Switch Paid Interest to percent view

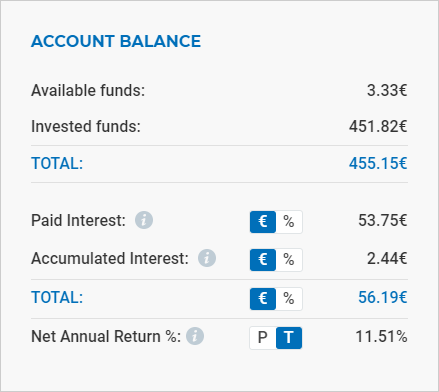coord(289,222)
